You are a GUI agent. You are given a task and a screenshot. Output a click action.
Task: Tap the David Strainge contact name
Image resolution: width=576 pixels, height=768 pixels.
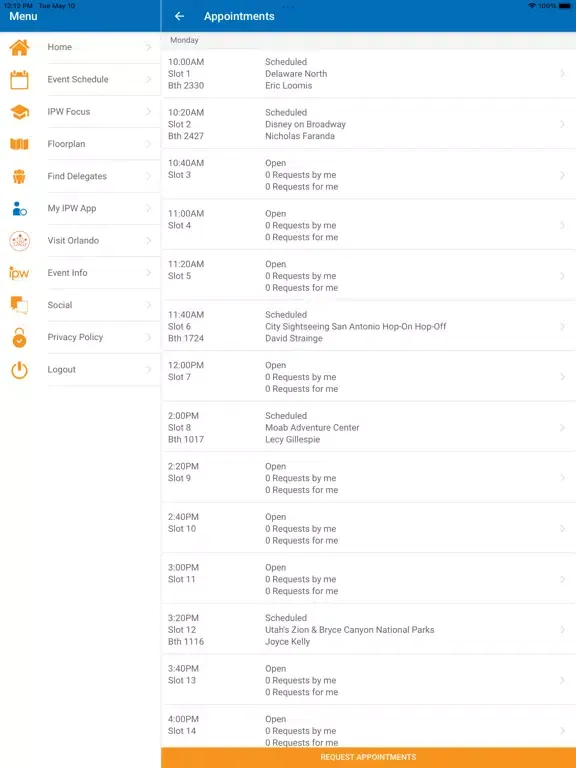point(294,338)
